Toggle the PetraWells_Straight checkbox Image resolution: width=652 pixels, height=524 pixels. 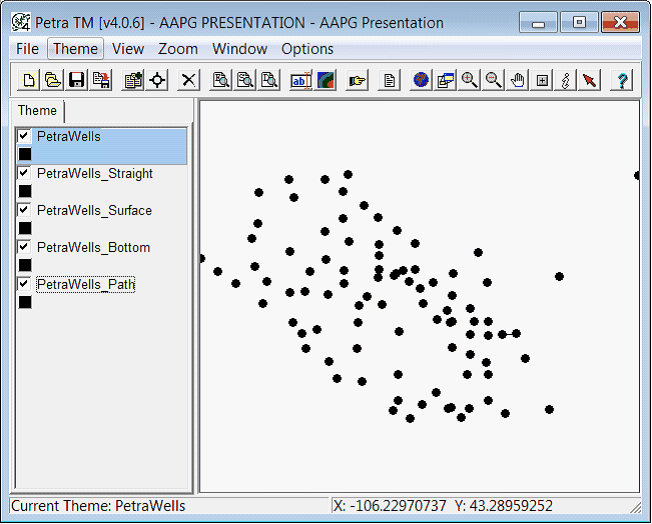pos(25,173)
